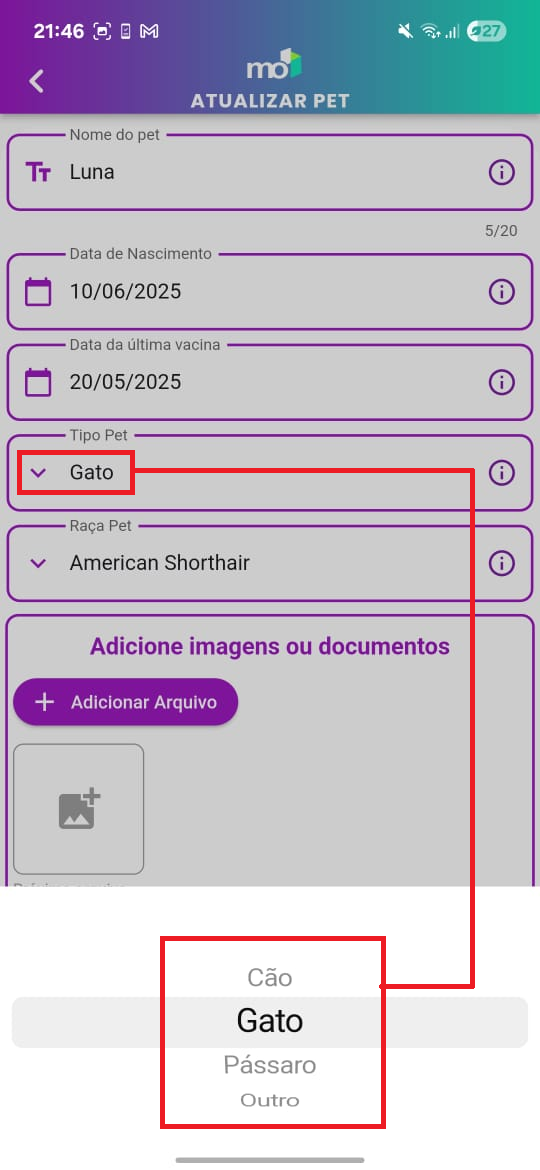Open info for Nome do pet field
Image resolution: width=540 pixels, height=1170 pixels.
click(501, 172)
